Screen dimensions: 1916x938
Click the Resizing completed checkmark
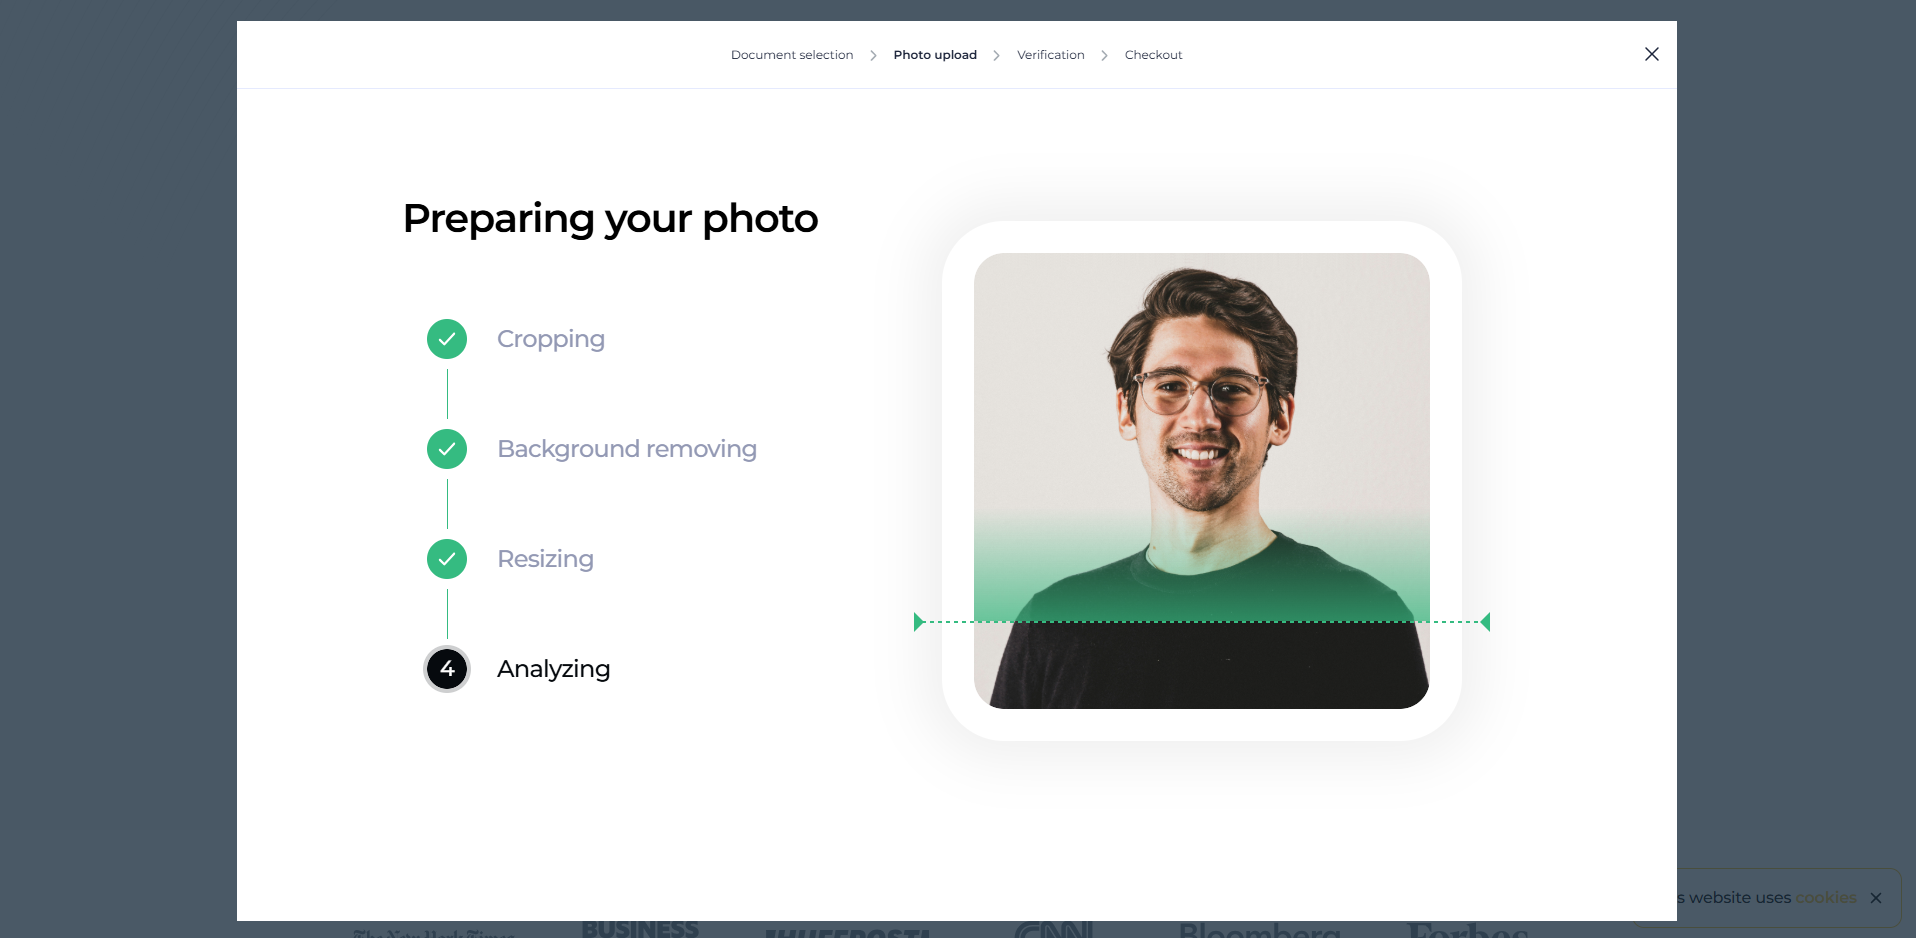[446, 559]
